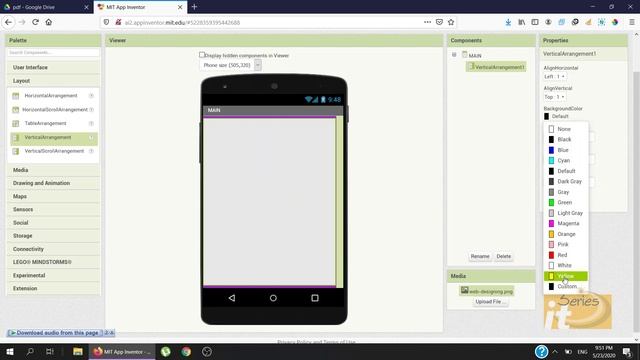This screenshot has height=360, width=640.
Task: Click Upload File button in Media
Action: (x=490, y=302)
